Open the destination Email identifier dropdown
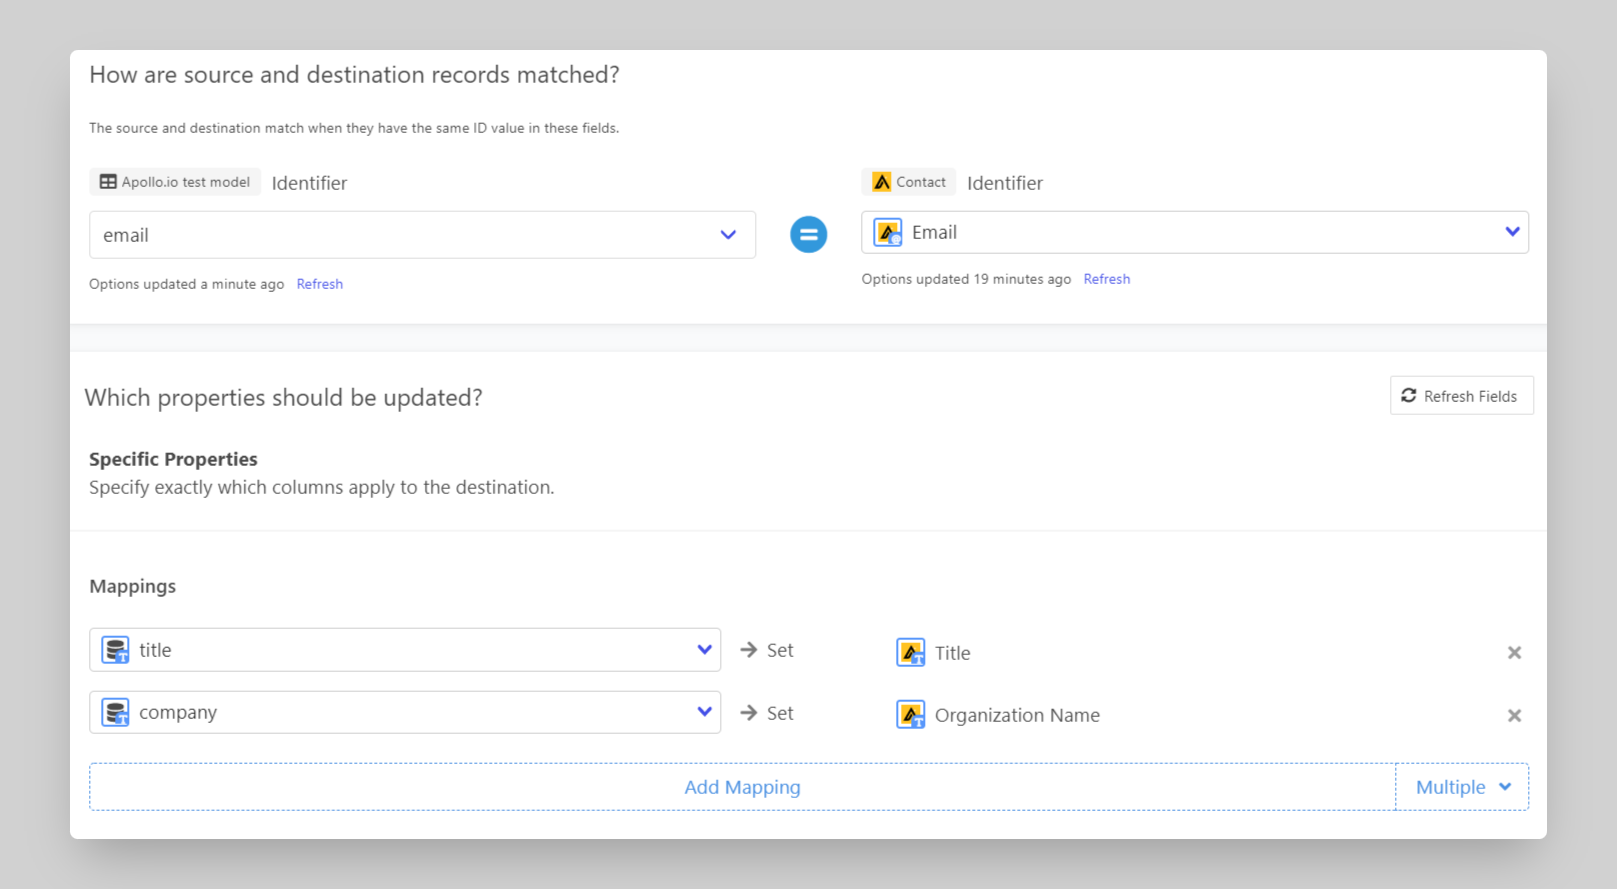The image size is (1617, 889). (x=1512, y=232)
